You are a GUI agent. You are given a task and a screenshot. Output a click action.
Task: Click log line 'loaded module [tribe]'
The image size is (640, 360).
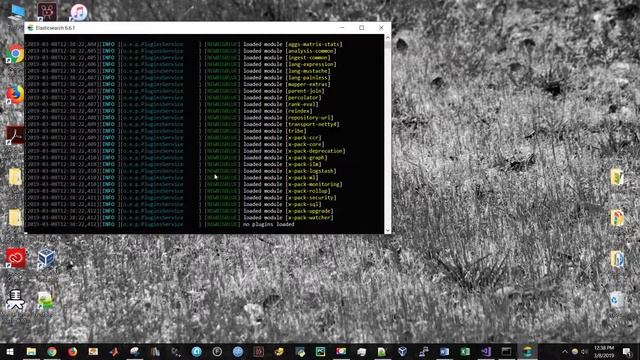tap(275, 131)
